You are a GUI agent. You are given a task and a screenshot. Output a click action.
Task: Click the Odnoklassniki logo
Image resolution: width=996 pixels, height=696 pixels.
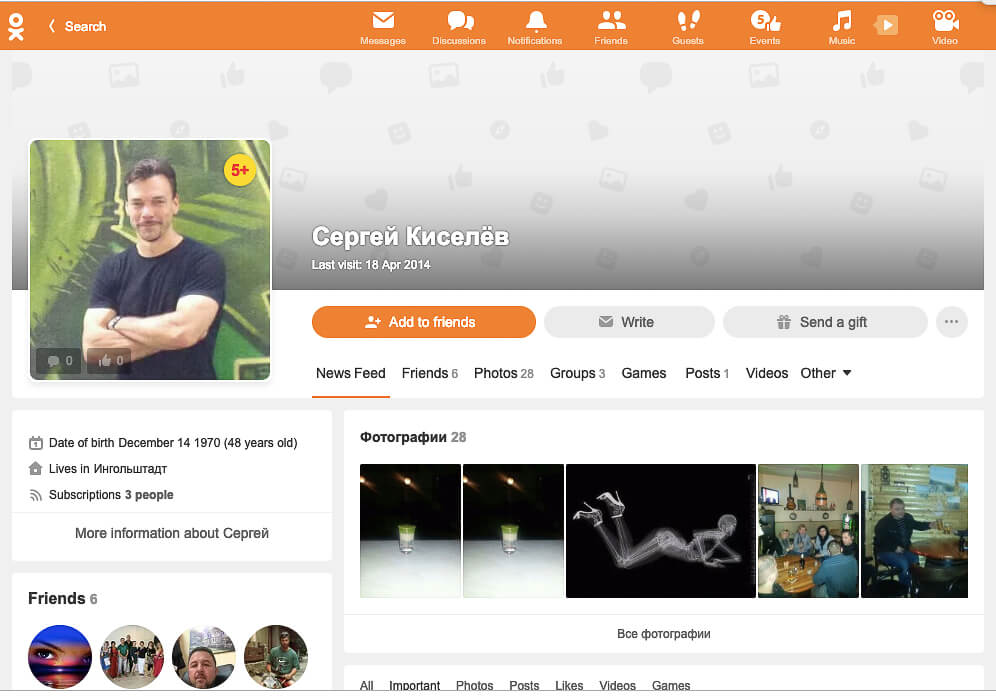16,26
